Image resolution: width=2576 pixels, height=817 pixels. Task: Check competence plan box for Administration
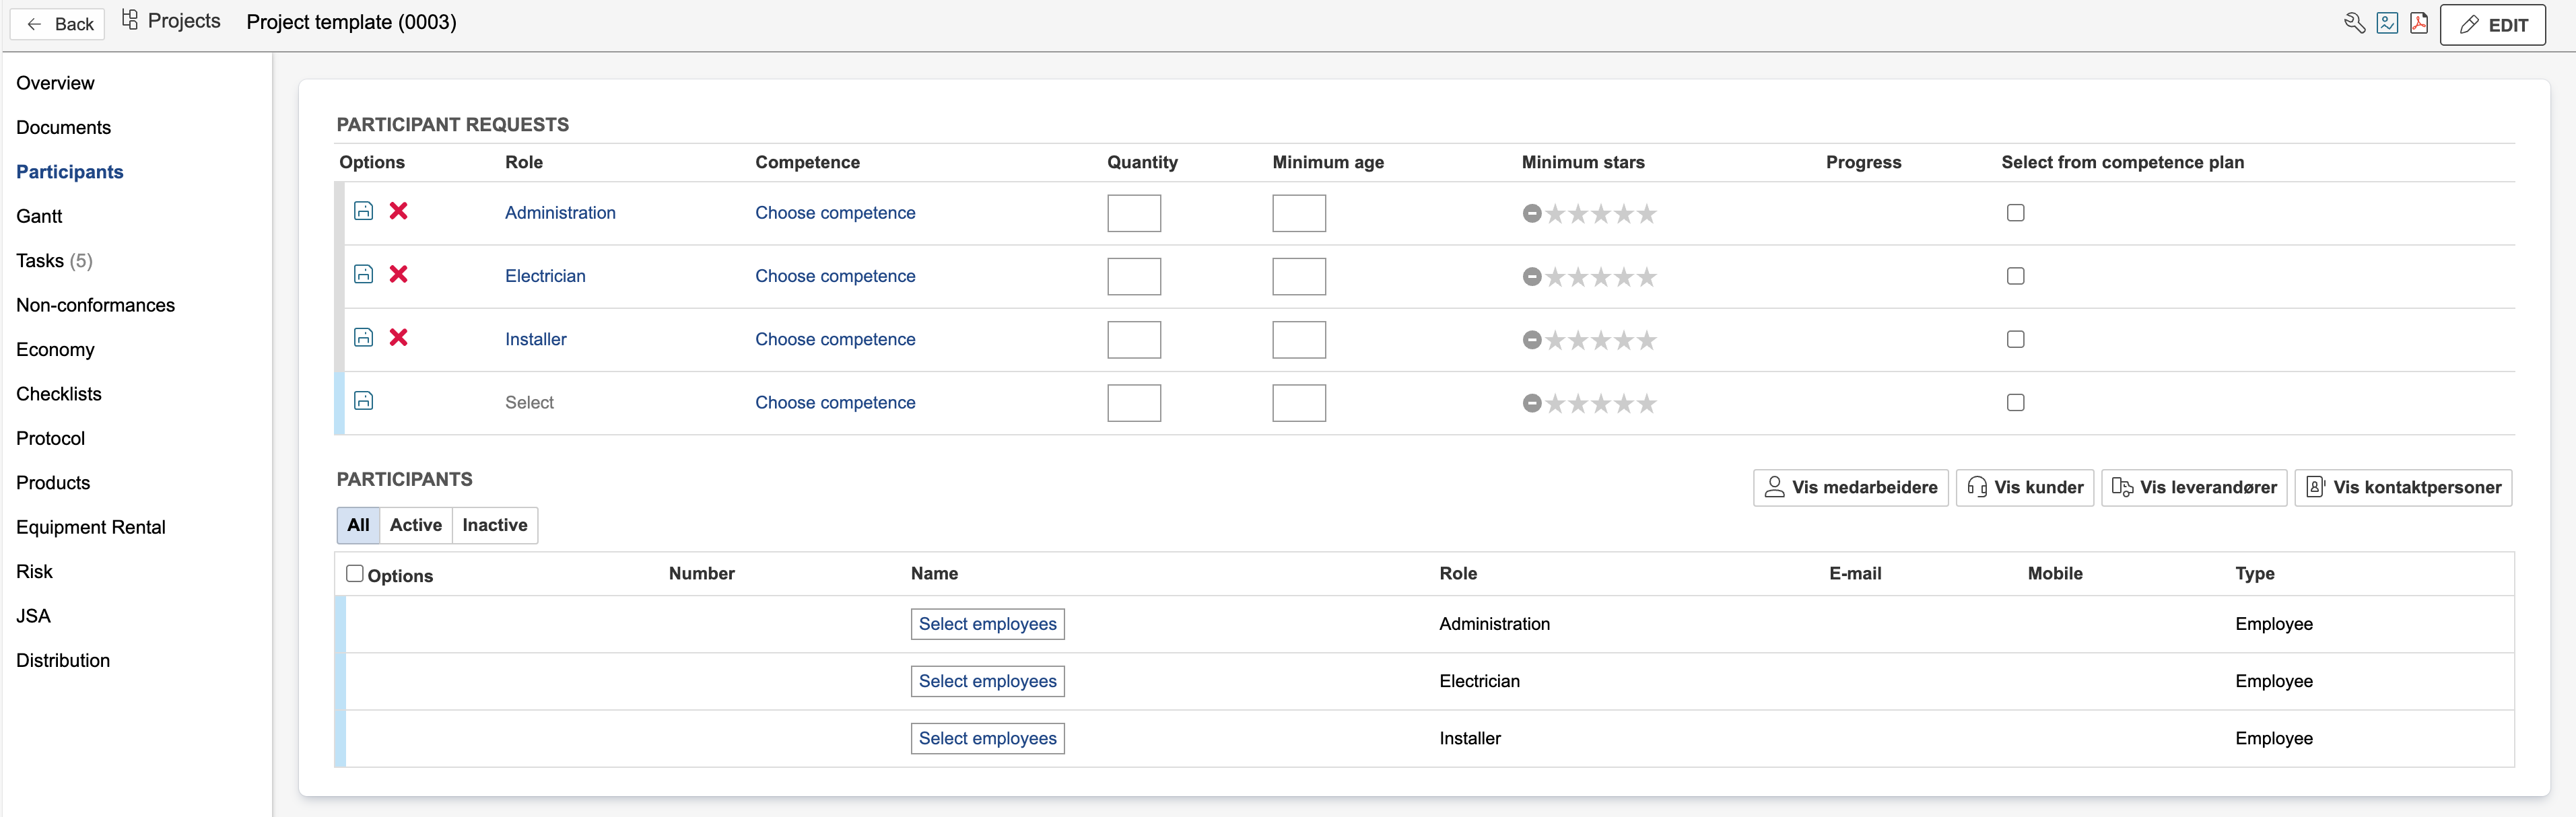point(2015,212)
